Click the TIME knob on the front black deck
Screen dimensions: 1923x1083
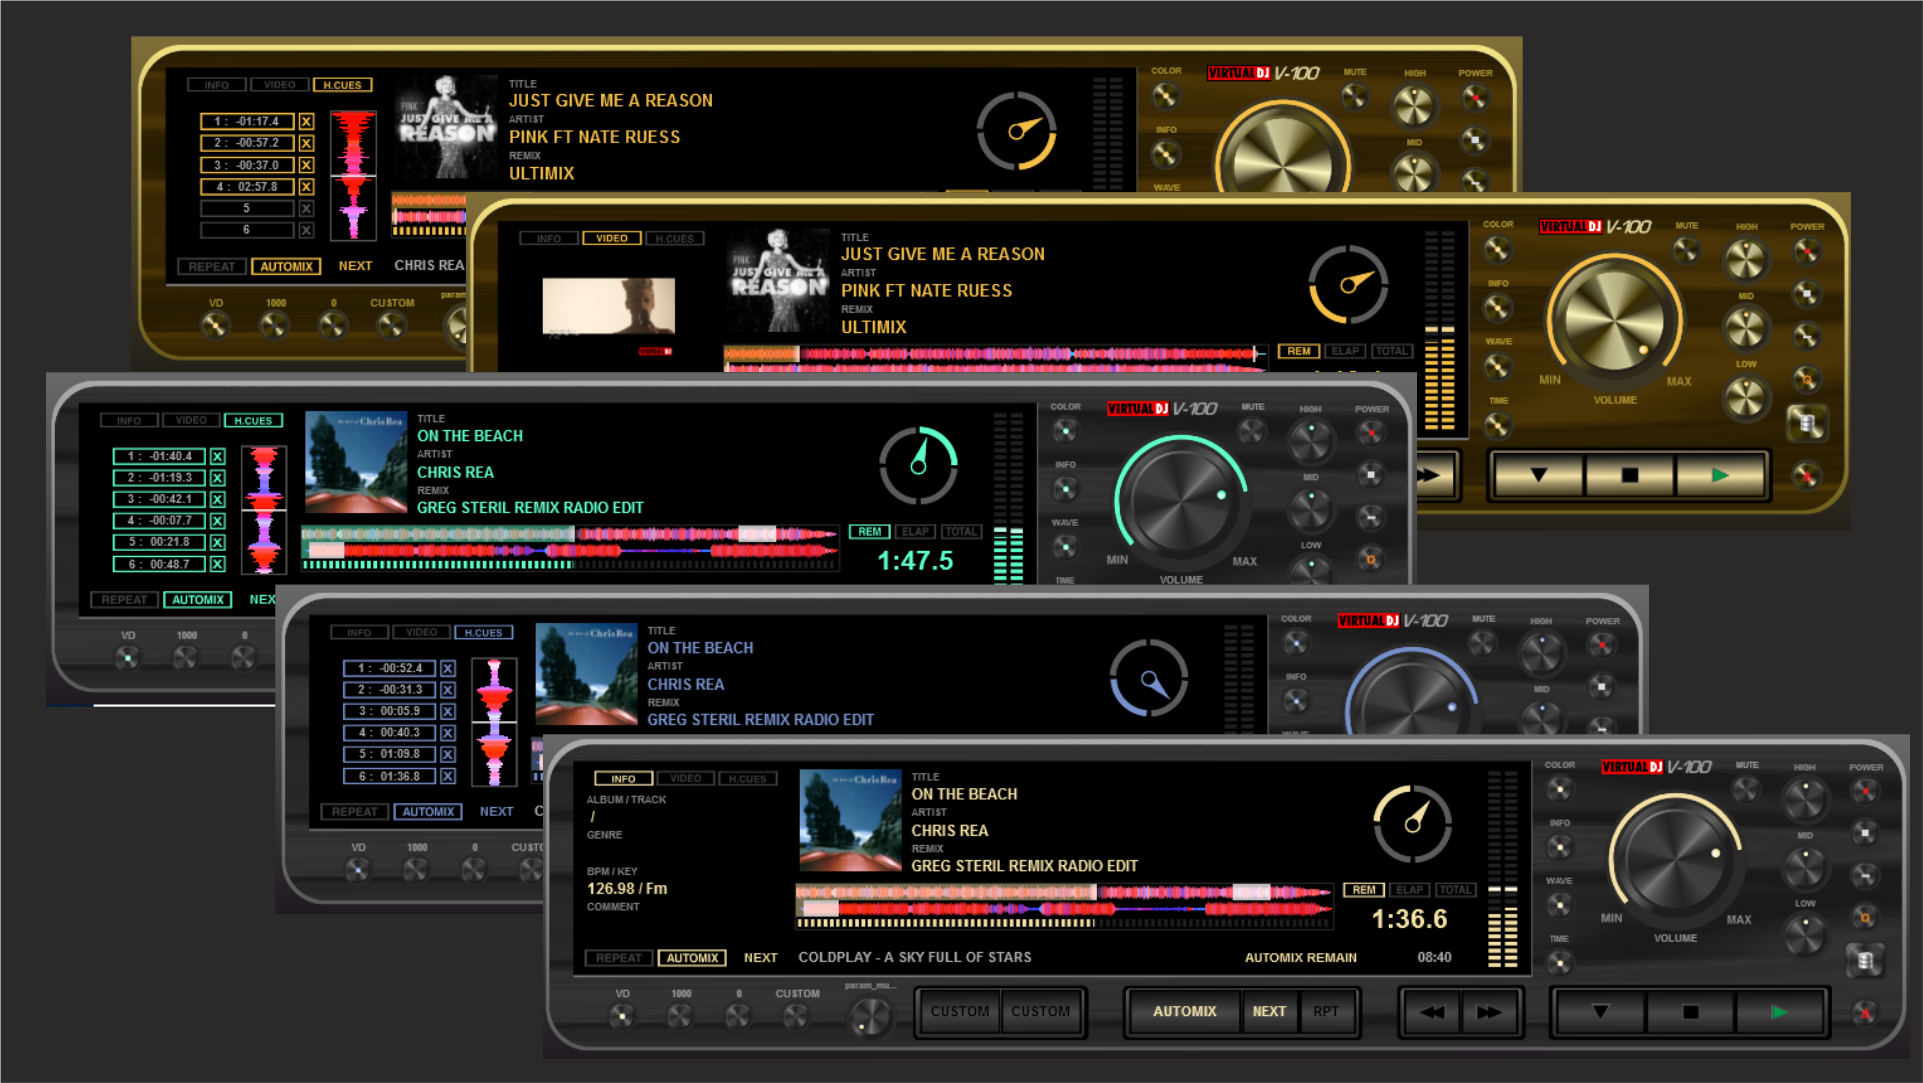tap(1559, 963)
